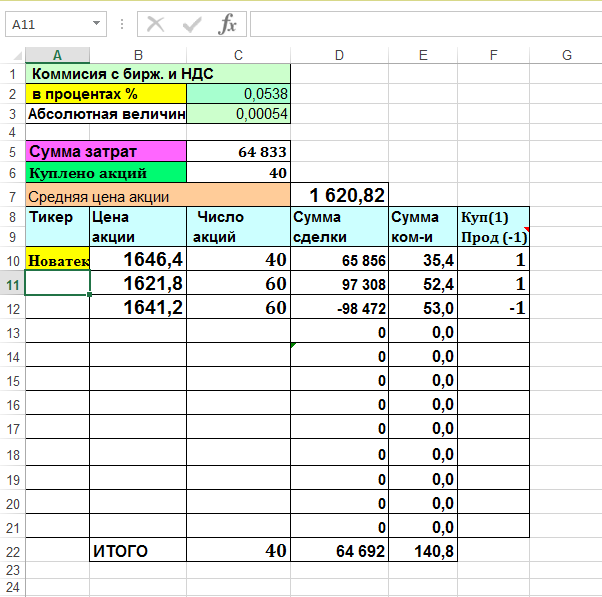Select deal sum 65 856

tap(339, 259)
